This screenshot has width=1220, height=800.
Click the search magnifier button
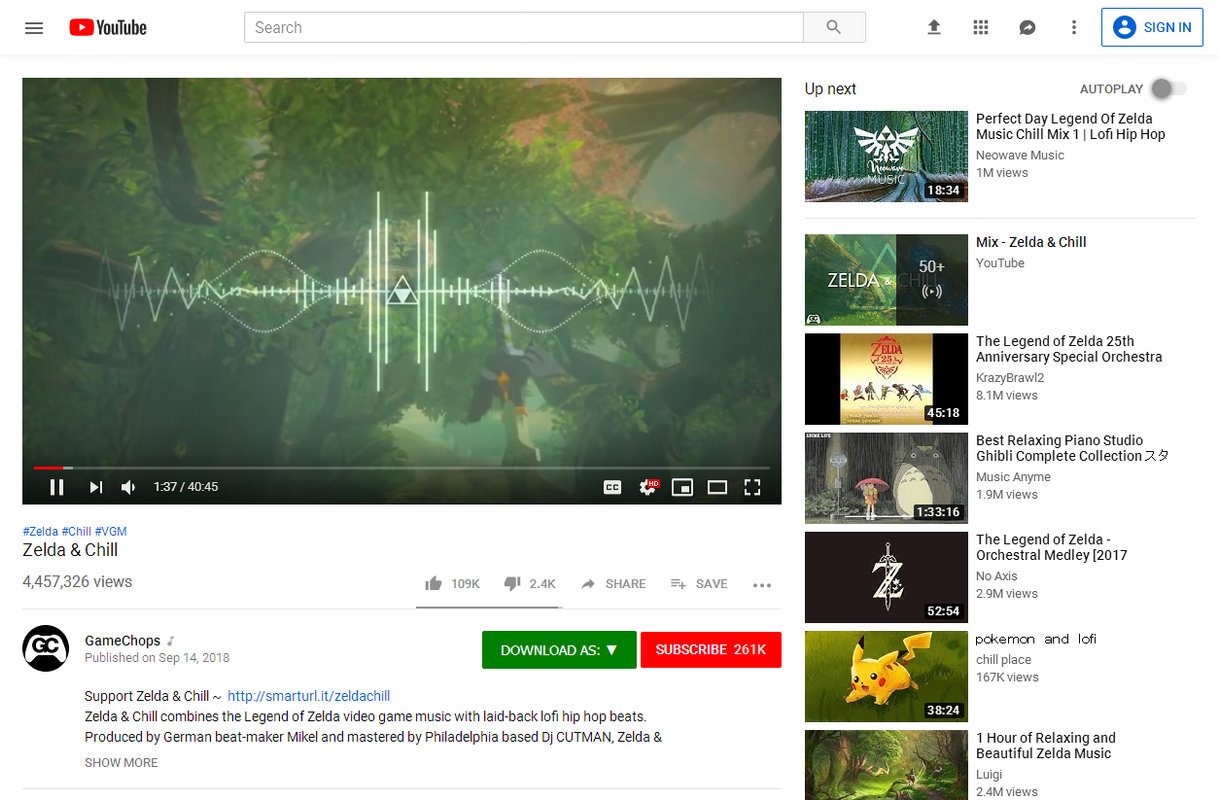[x=834, y=28]
